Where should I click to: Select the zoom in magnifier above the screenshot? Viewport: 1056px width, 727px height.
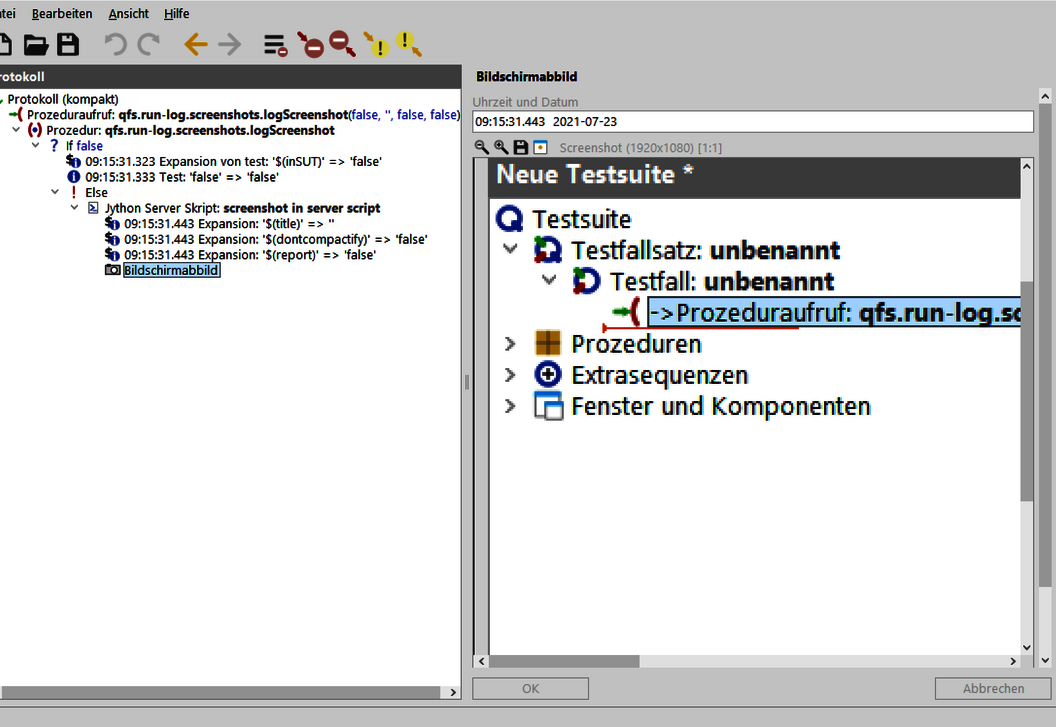[x=499, y=147]
